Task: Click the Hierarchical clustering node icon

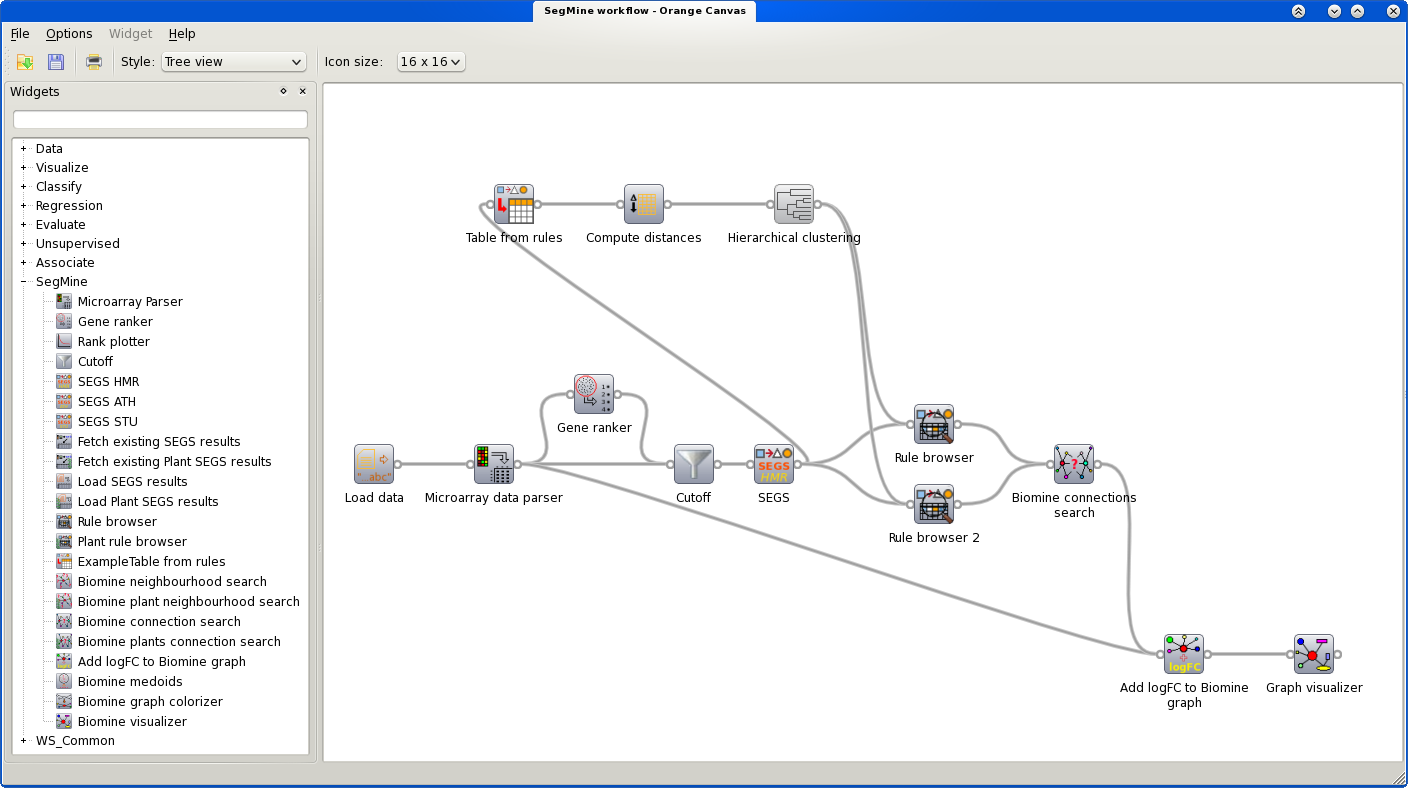Action: [x=794, y=204]
